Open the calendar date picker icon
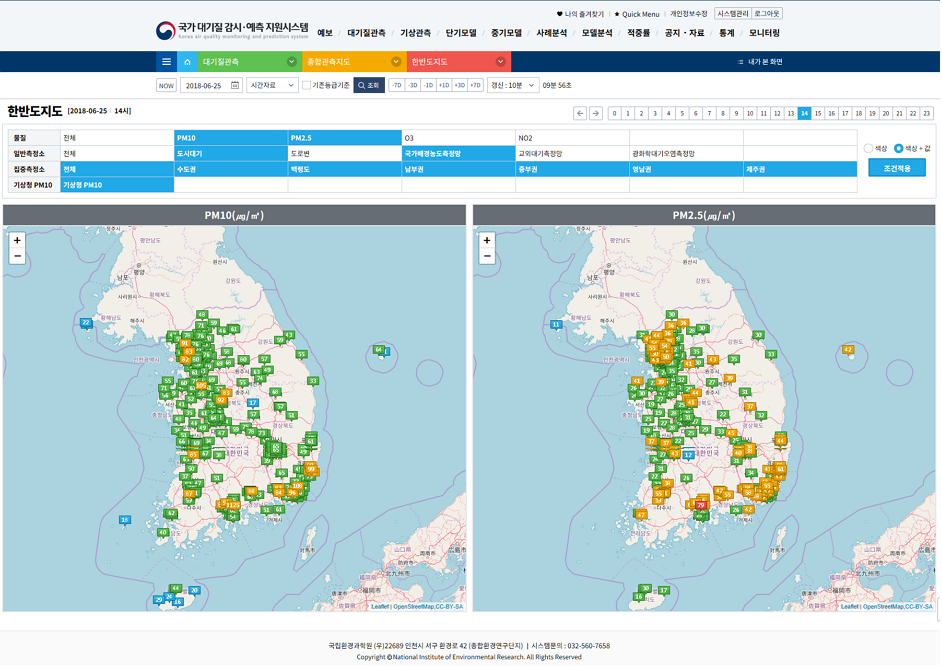The height and width of the screenshot is (667, 942). point(235,85)
